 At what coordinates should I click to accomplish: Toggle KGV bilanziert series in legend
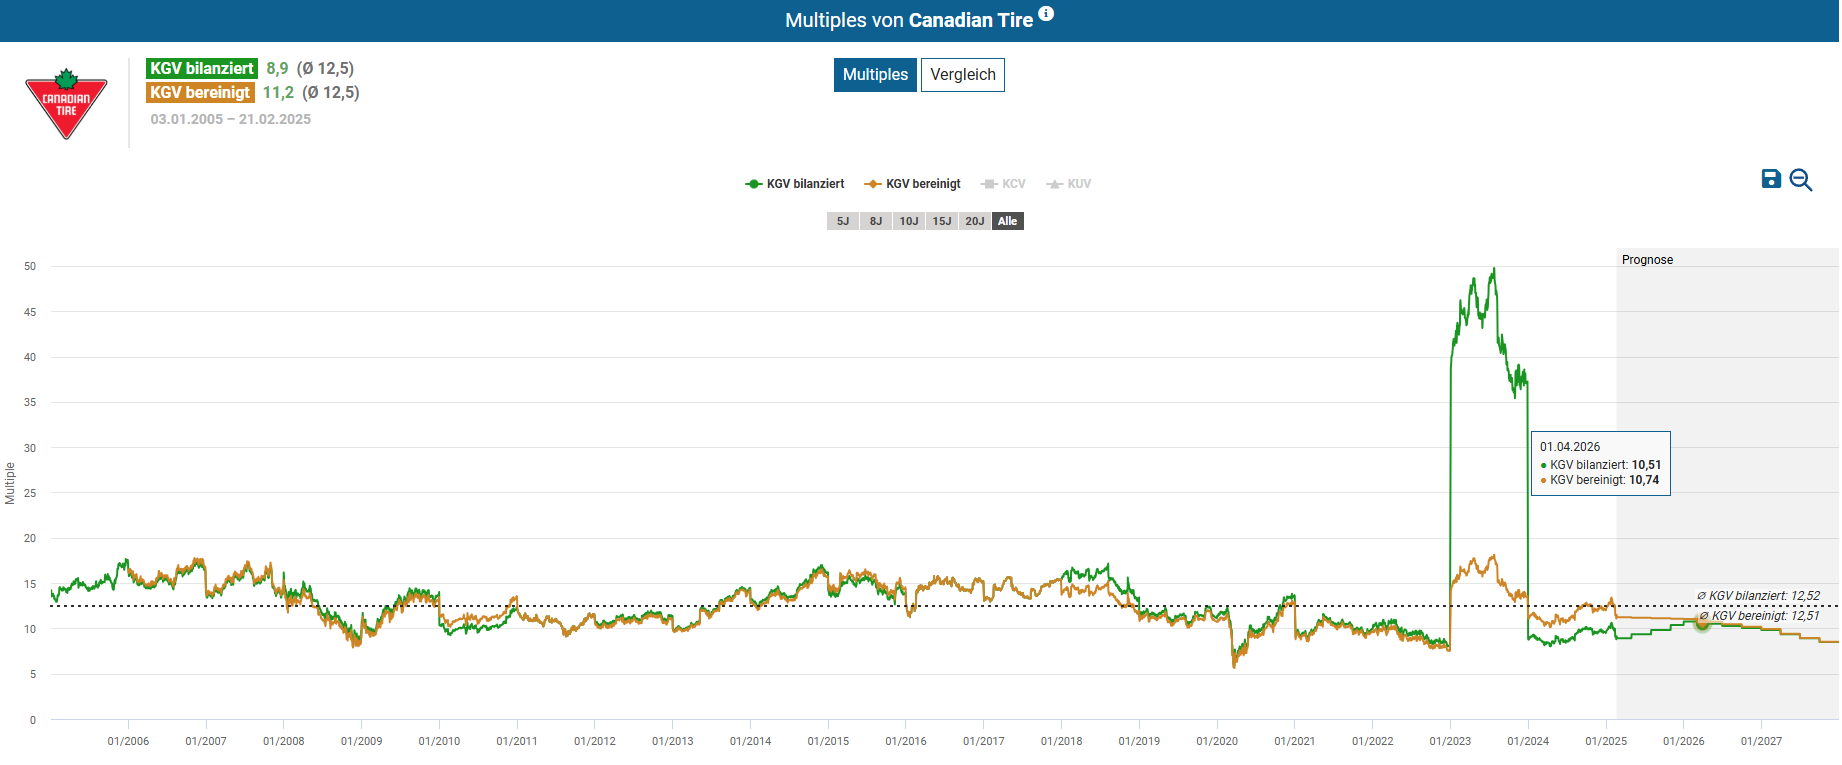[x=795, y=184]
